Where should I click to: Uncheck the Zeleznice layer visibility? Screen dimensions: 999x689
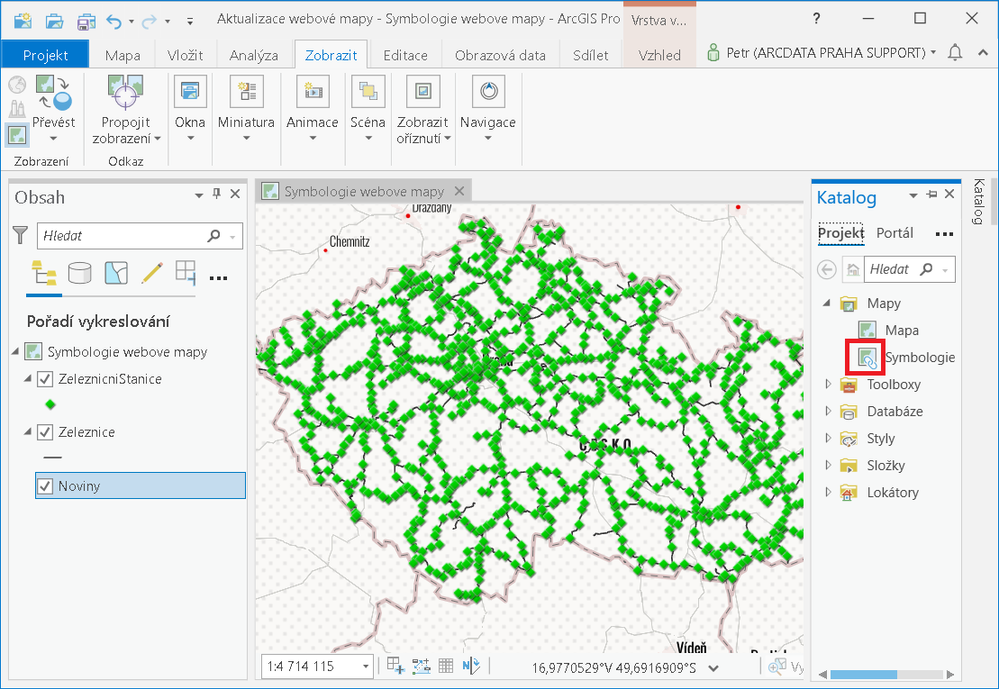pos(45,432)
